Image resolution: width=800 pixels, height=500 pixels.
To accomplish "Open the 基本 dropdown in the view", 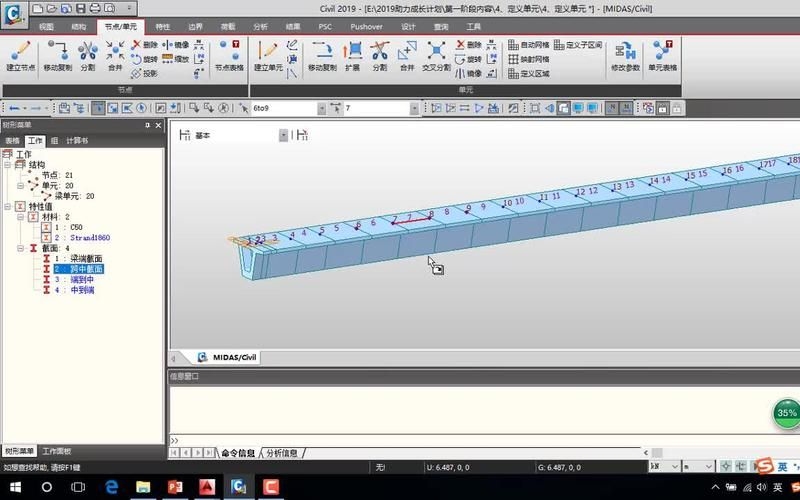I will tap(283, 135).
